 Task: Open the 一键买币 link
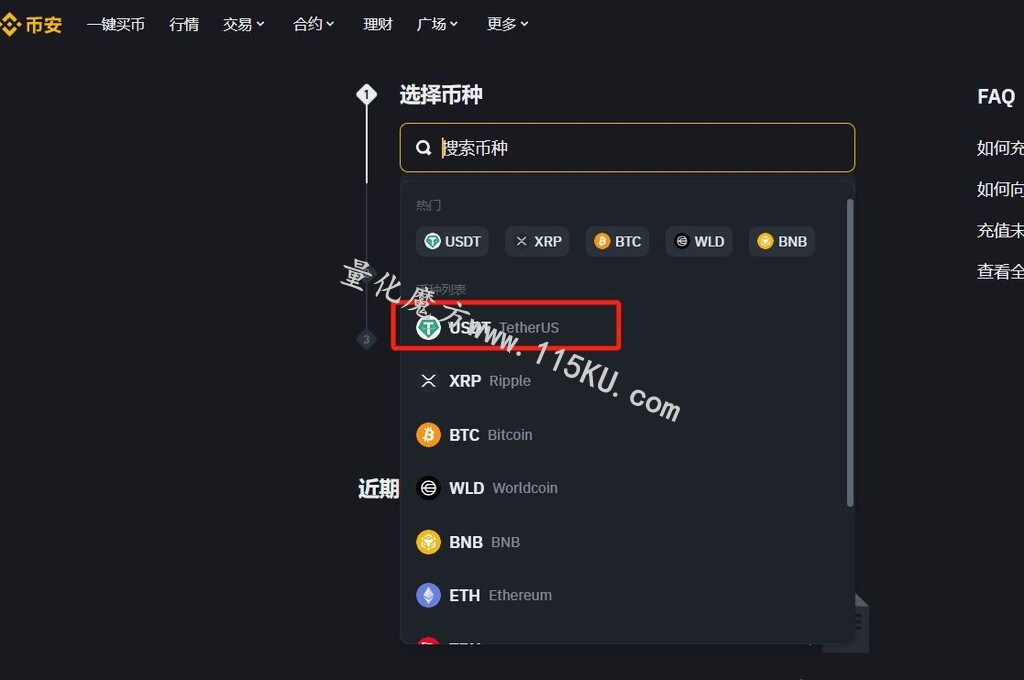point(116,25)
